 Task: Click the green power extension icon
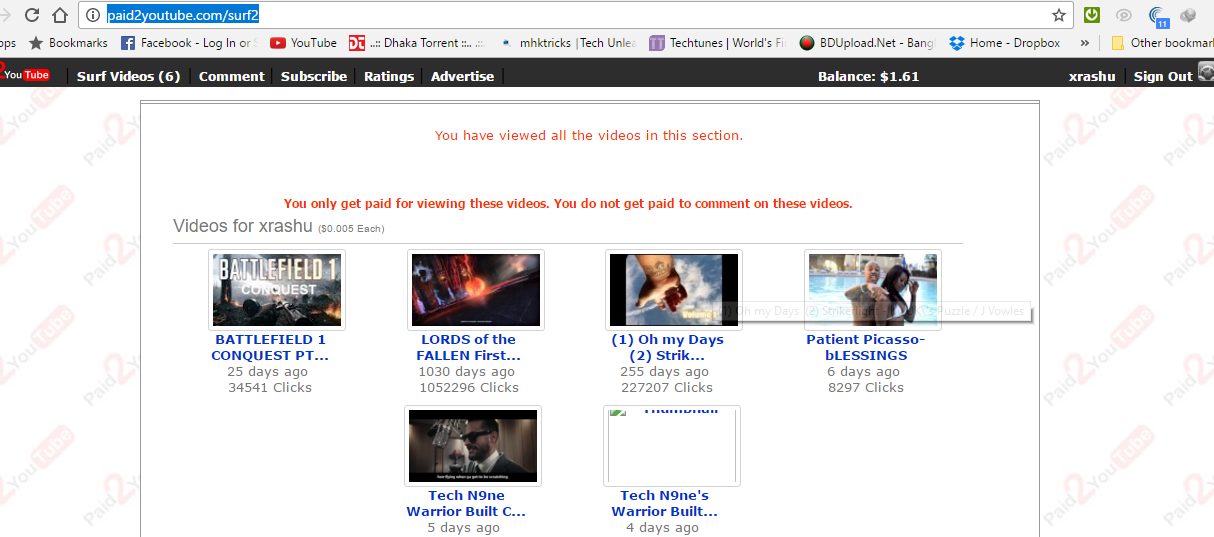1092,15
